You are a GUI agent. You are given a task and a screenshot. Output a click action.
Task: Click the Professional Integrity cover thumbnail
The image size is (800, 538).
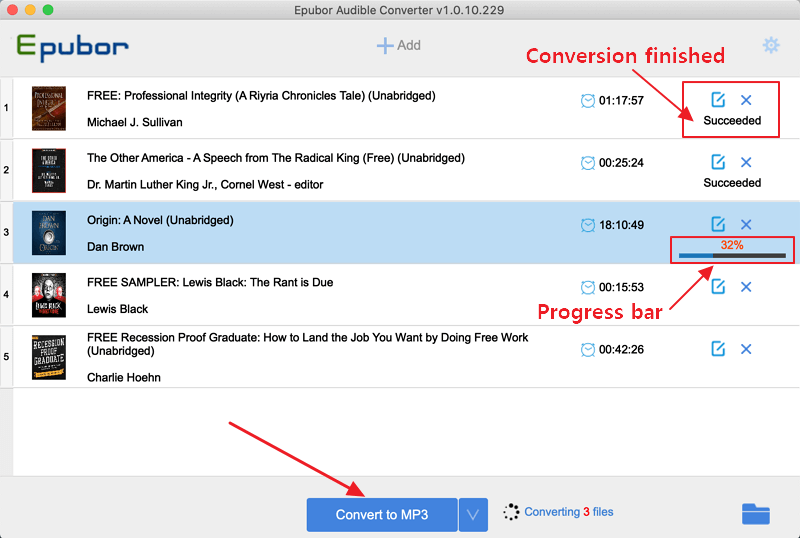pyautogui.click(x=49, y=108)
